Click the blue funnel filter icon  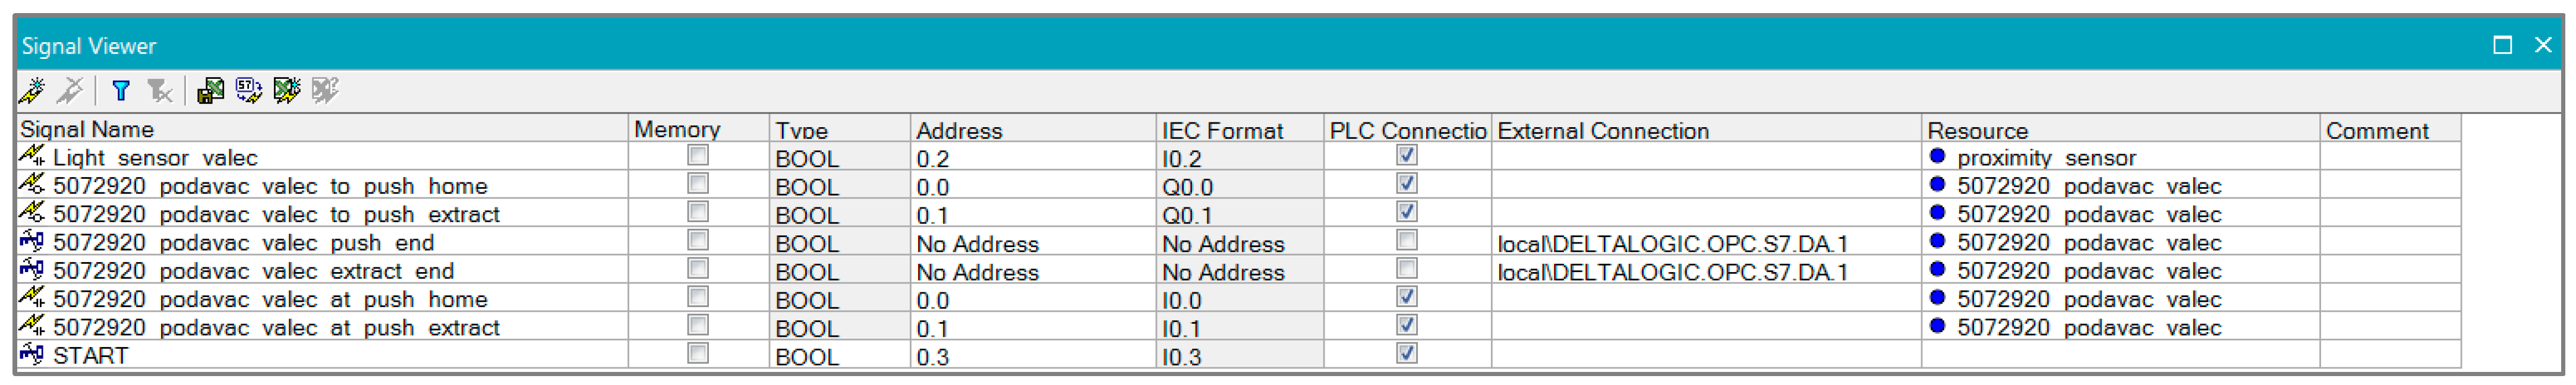tap(121, 91)
